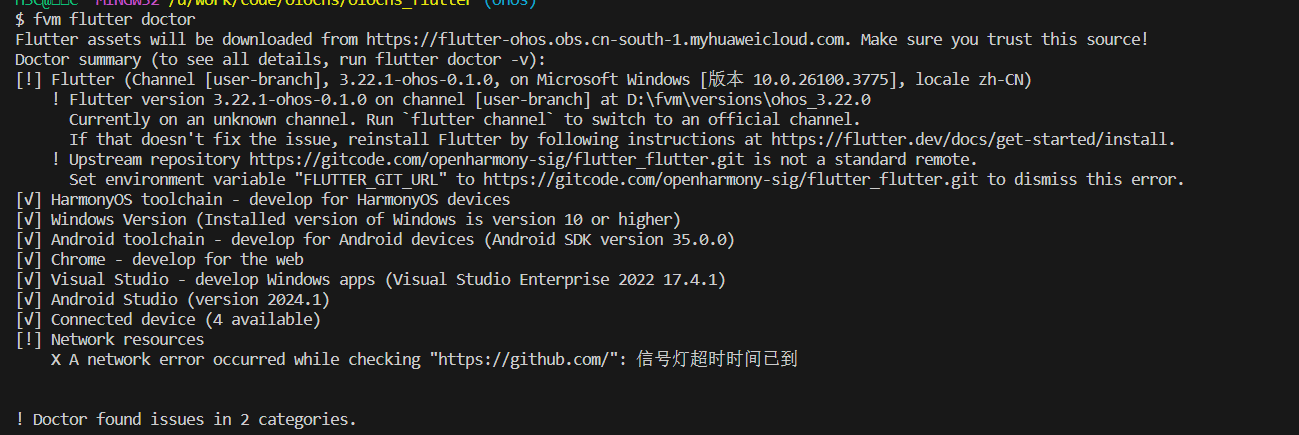Click "Doctor found issues in 2 categories" line
This screenshot has width=1299, height=435.
(186, 419)
